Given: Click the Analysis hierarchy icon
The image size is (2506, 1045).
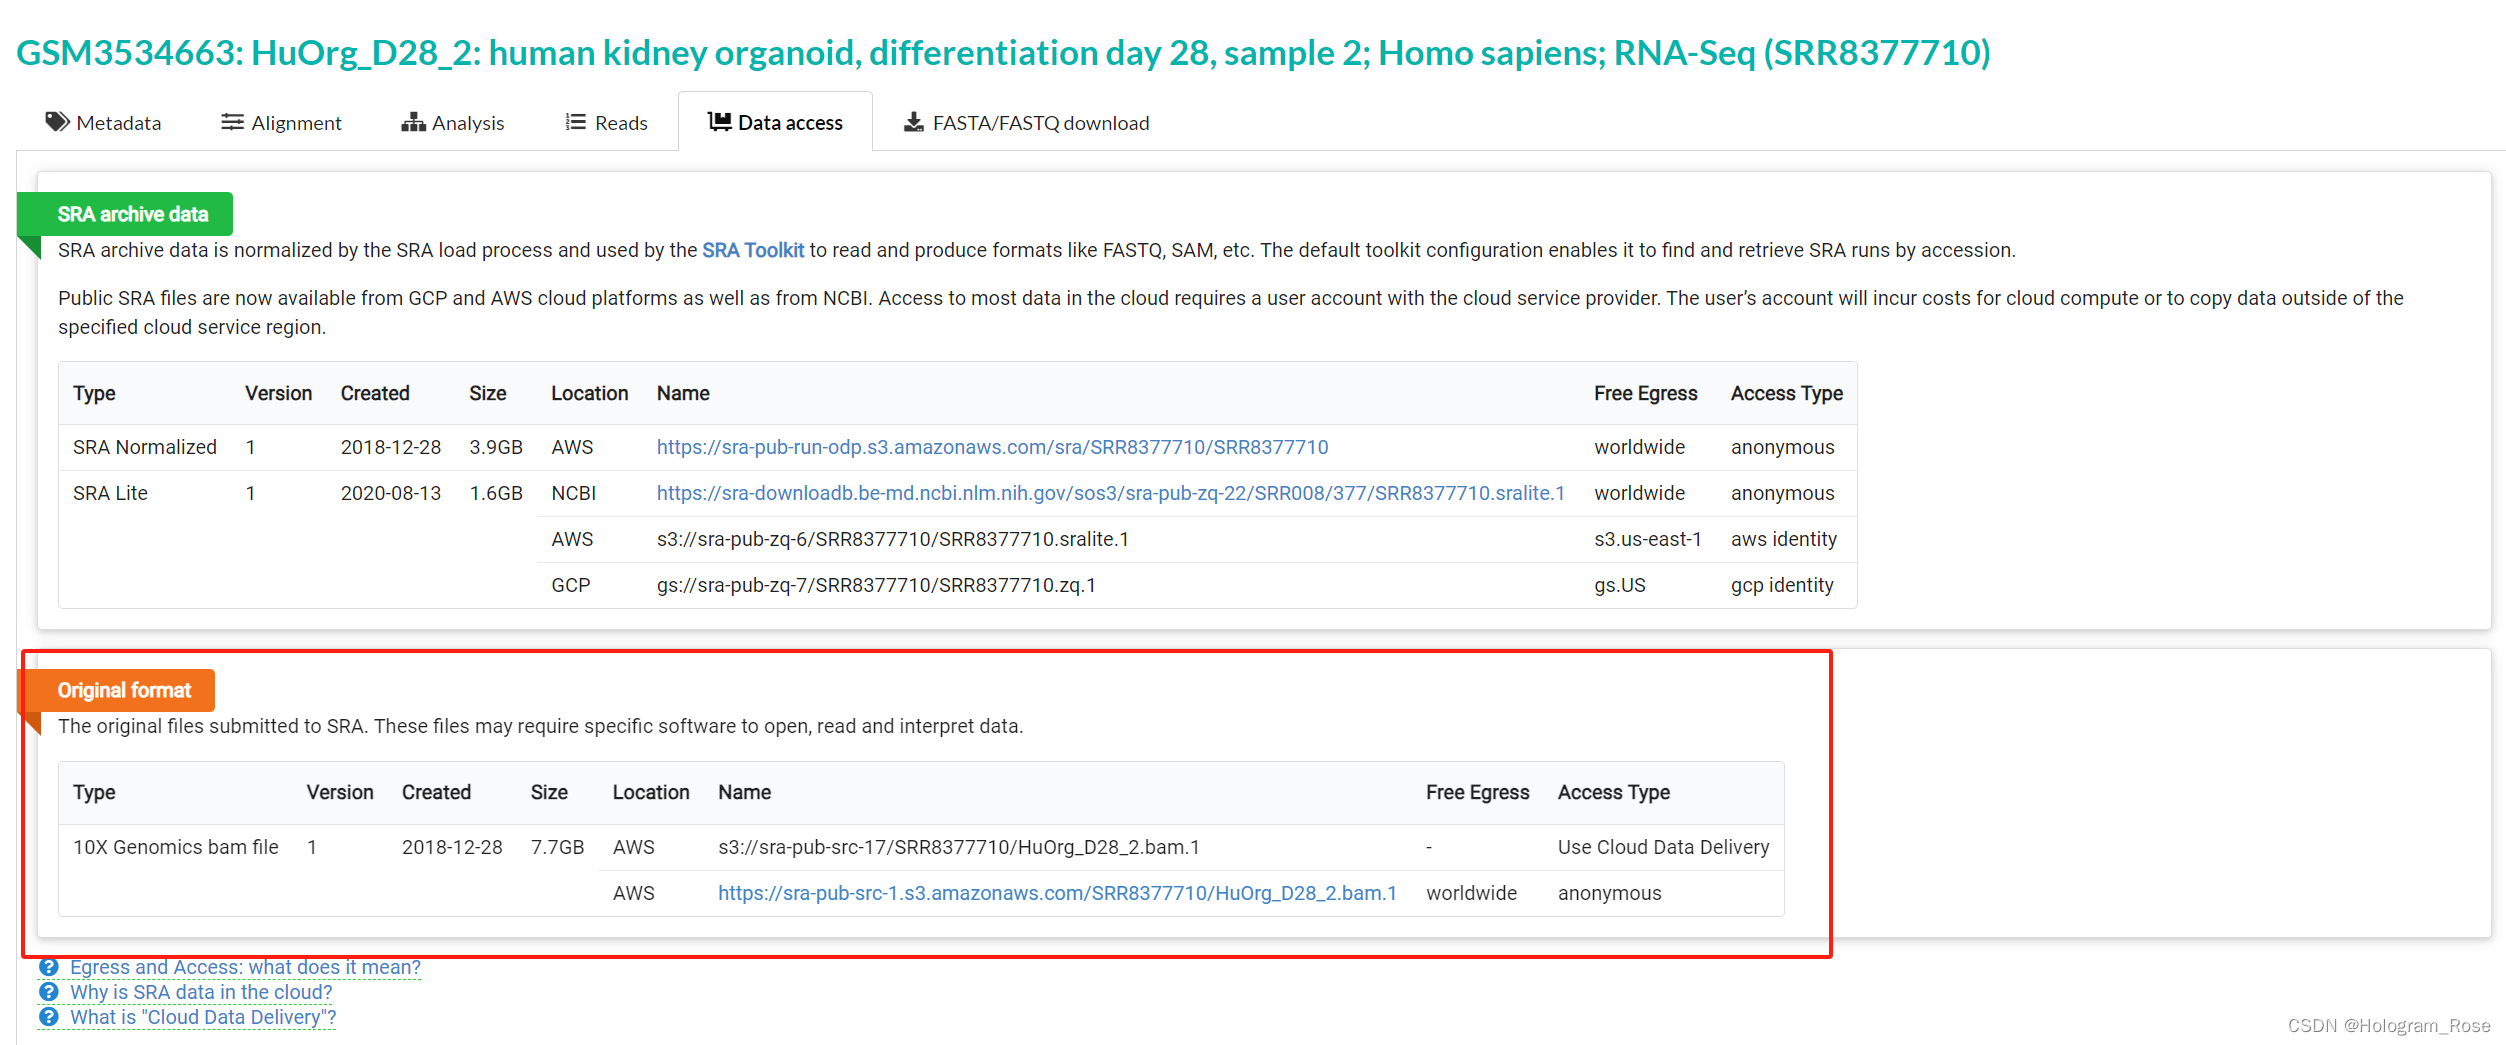Looking at the screenshot, I should click(x=413, y=122).
